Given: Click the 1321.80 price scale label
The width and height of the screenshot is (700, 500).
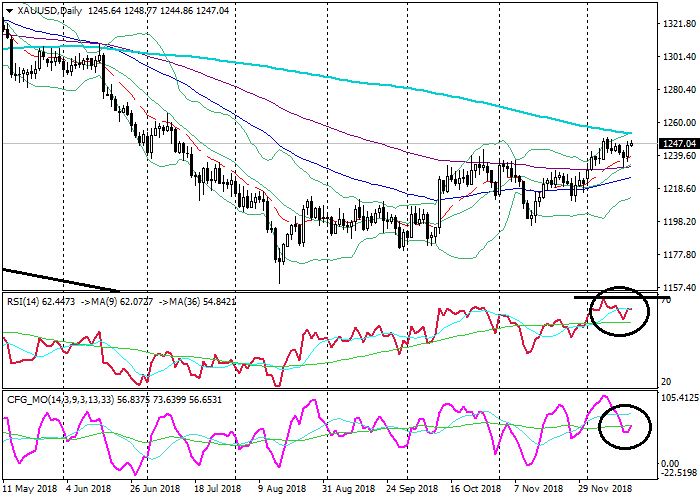Looking at the screenshot, I should coord(677,23).
